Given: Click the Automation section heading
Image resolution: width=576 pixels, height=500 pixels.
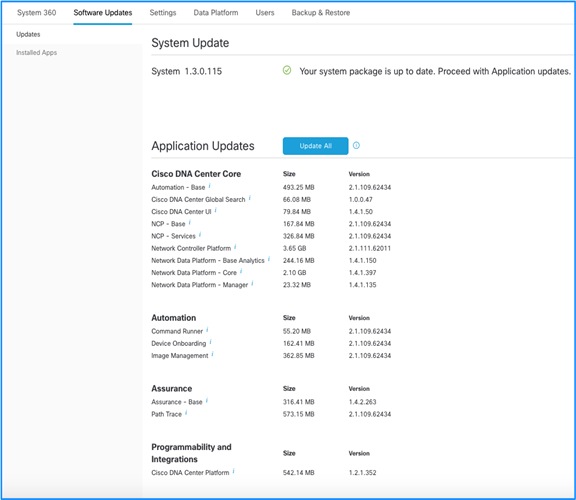Looking at the screenshot, I should click(174, 318).
